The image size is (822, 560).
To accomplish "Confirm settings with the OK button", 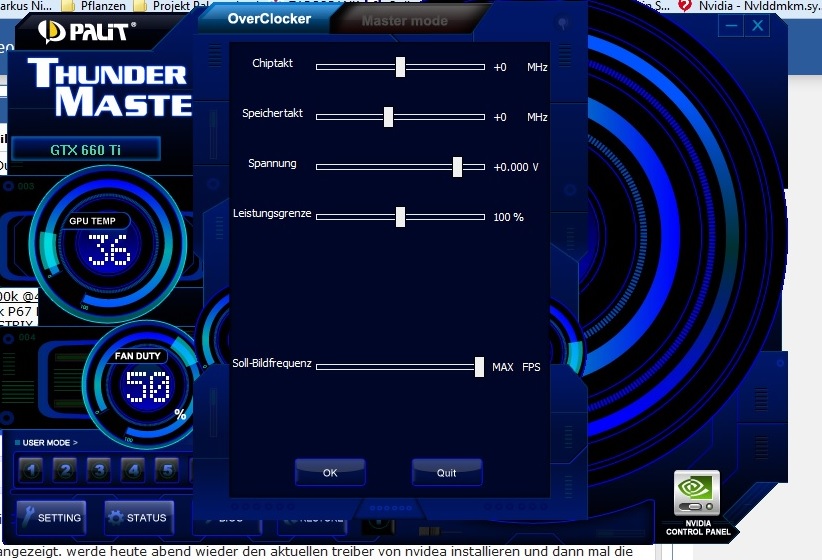I will coord(330,472).
